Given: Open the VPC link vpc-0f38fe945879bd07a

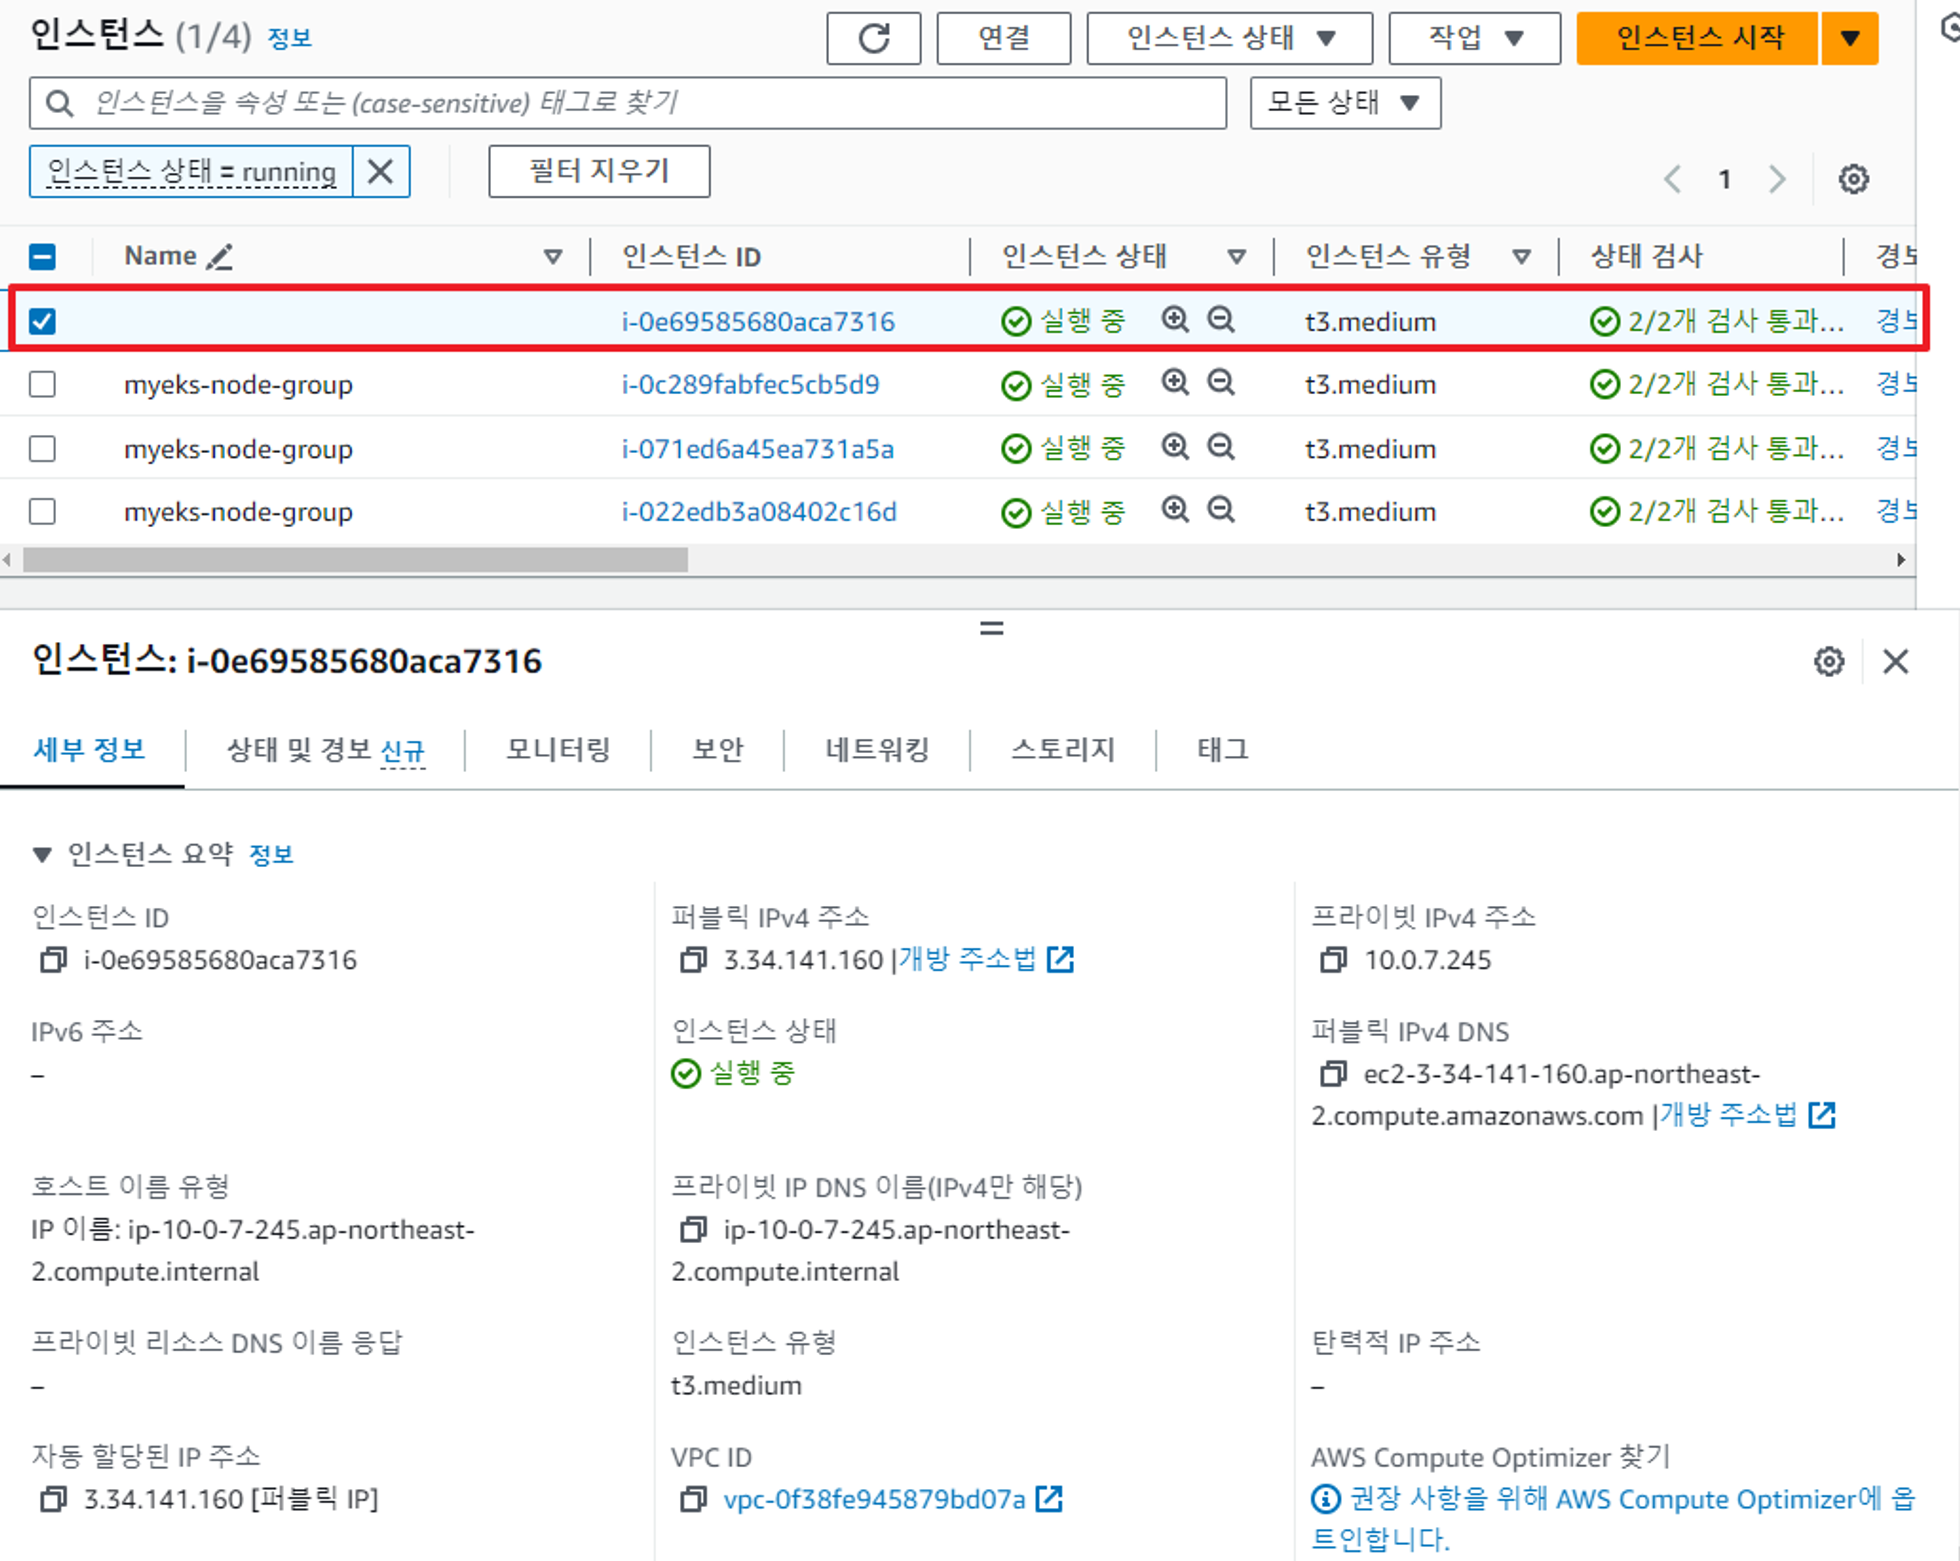Looking at the screenshot, I should pyautogui.click(x=874, y=1499).
